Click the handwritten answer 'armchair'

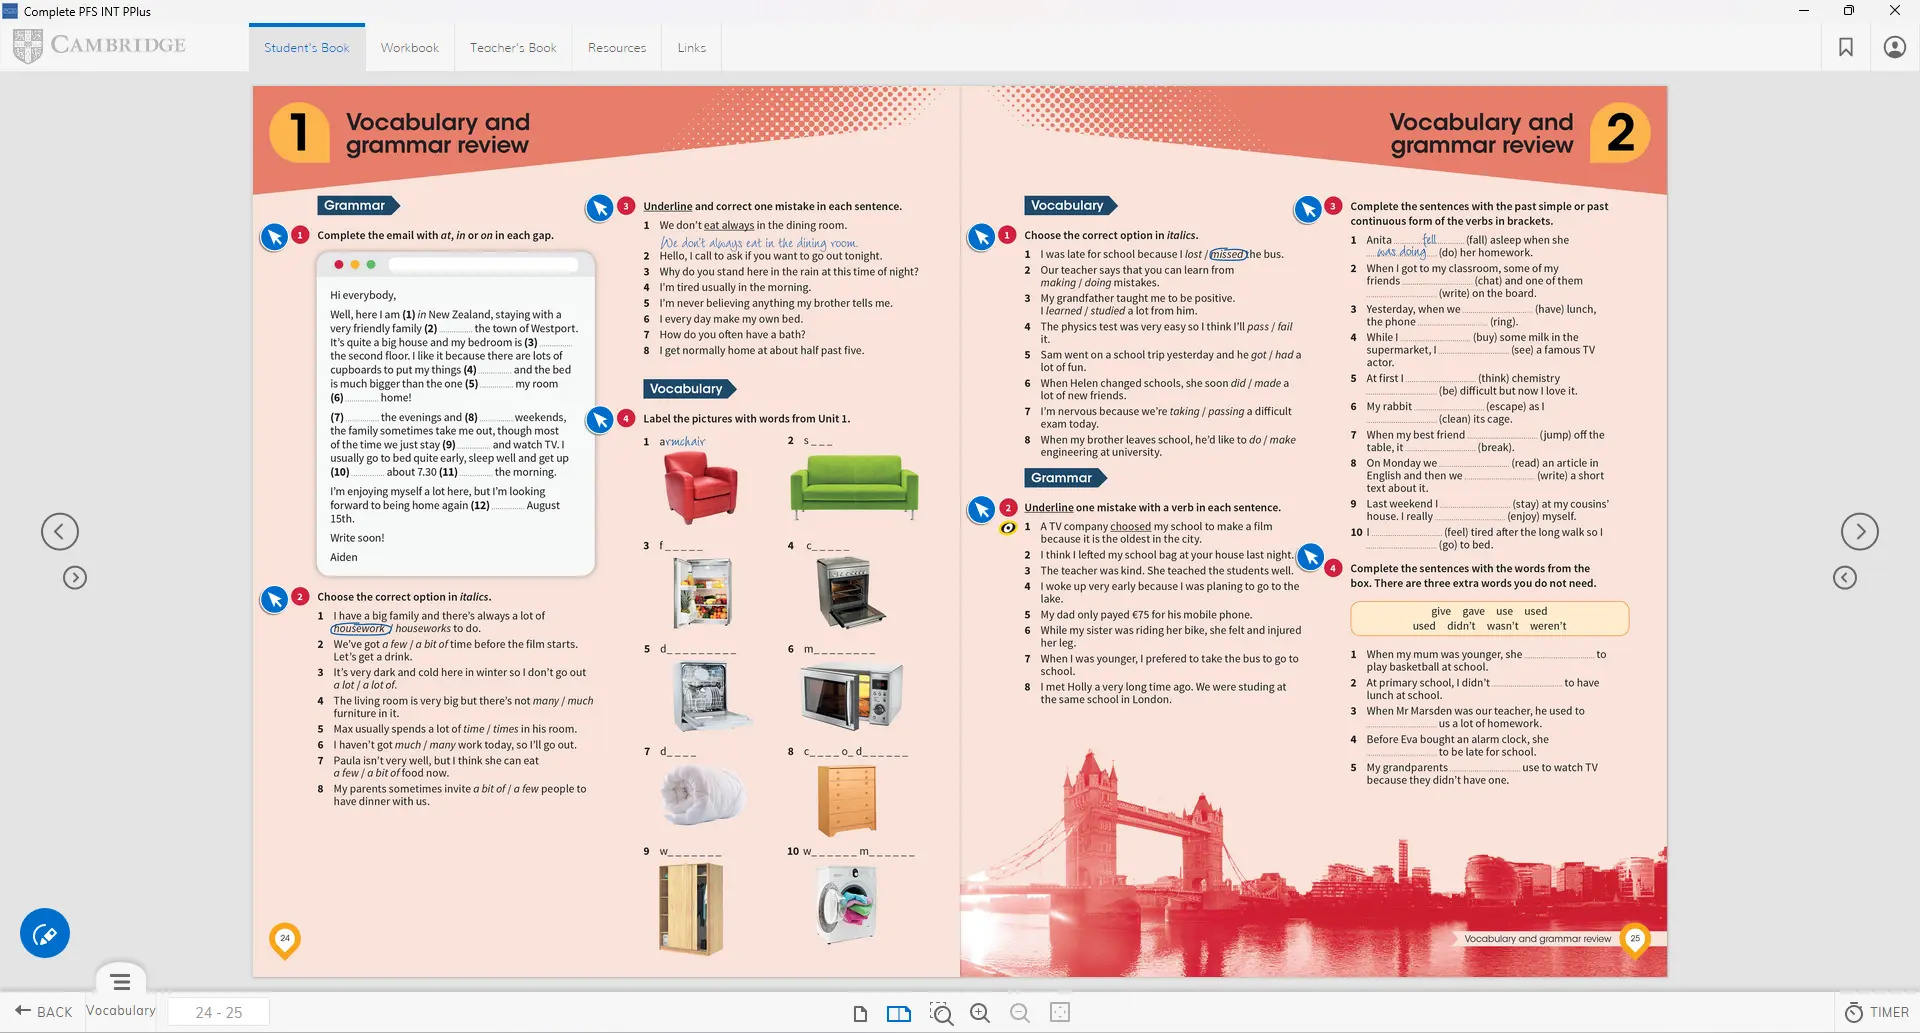tap(682, 441)
